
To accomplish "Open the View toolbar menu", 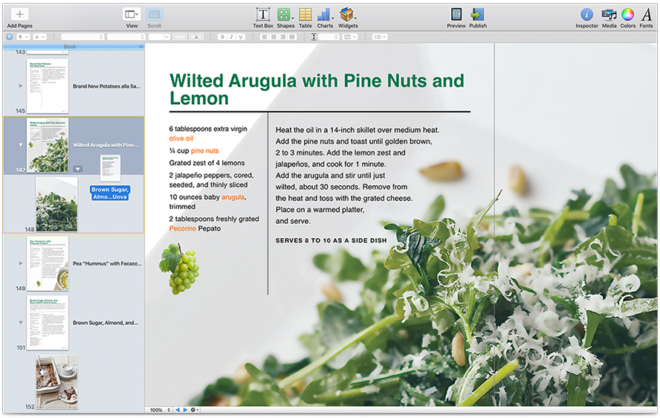I will pos(132,18).
